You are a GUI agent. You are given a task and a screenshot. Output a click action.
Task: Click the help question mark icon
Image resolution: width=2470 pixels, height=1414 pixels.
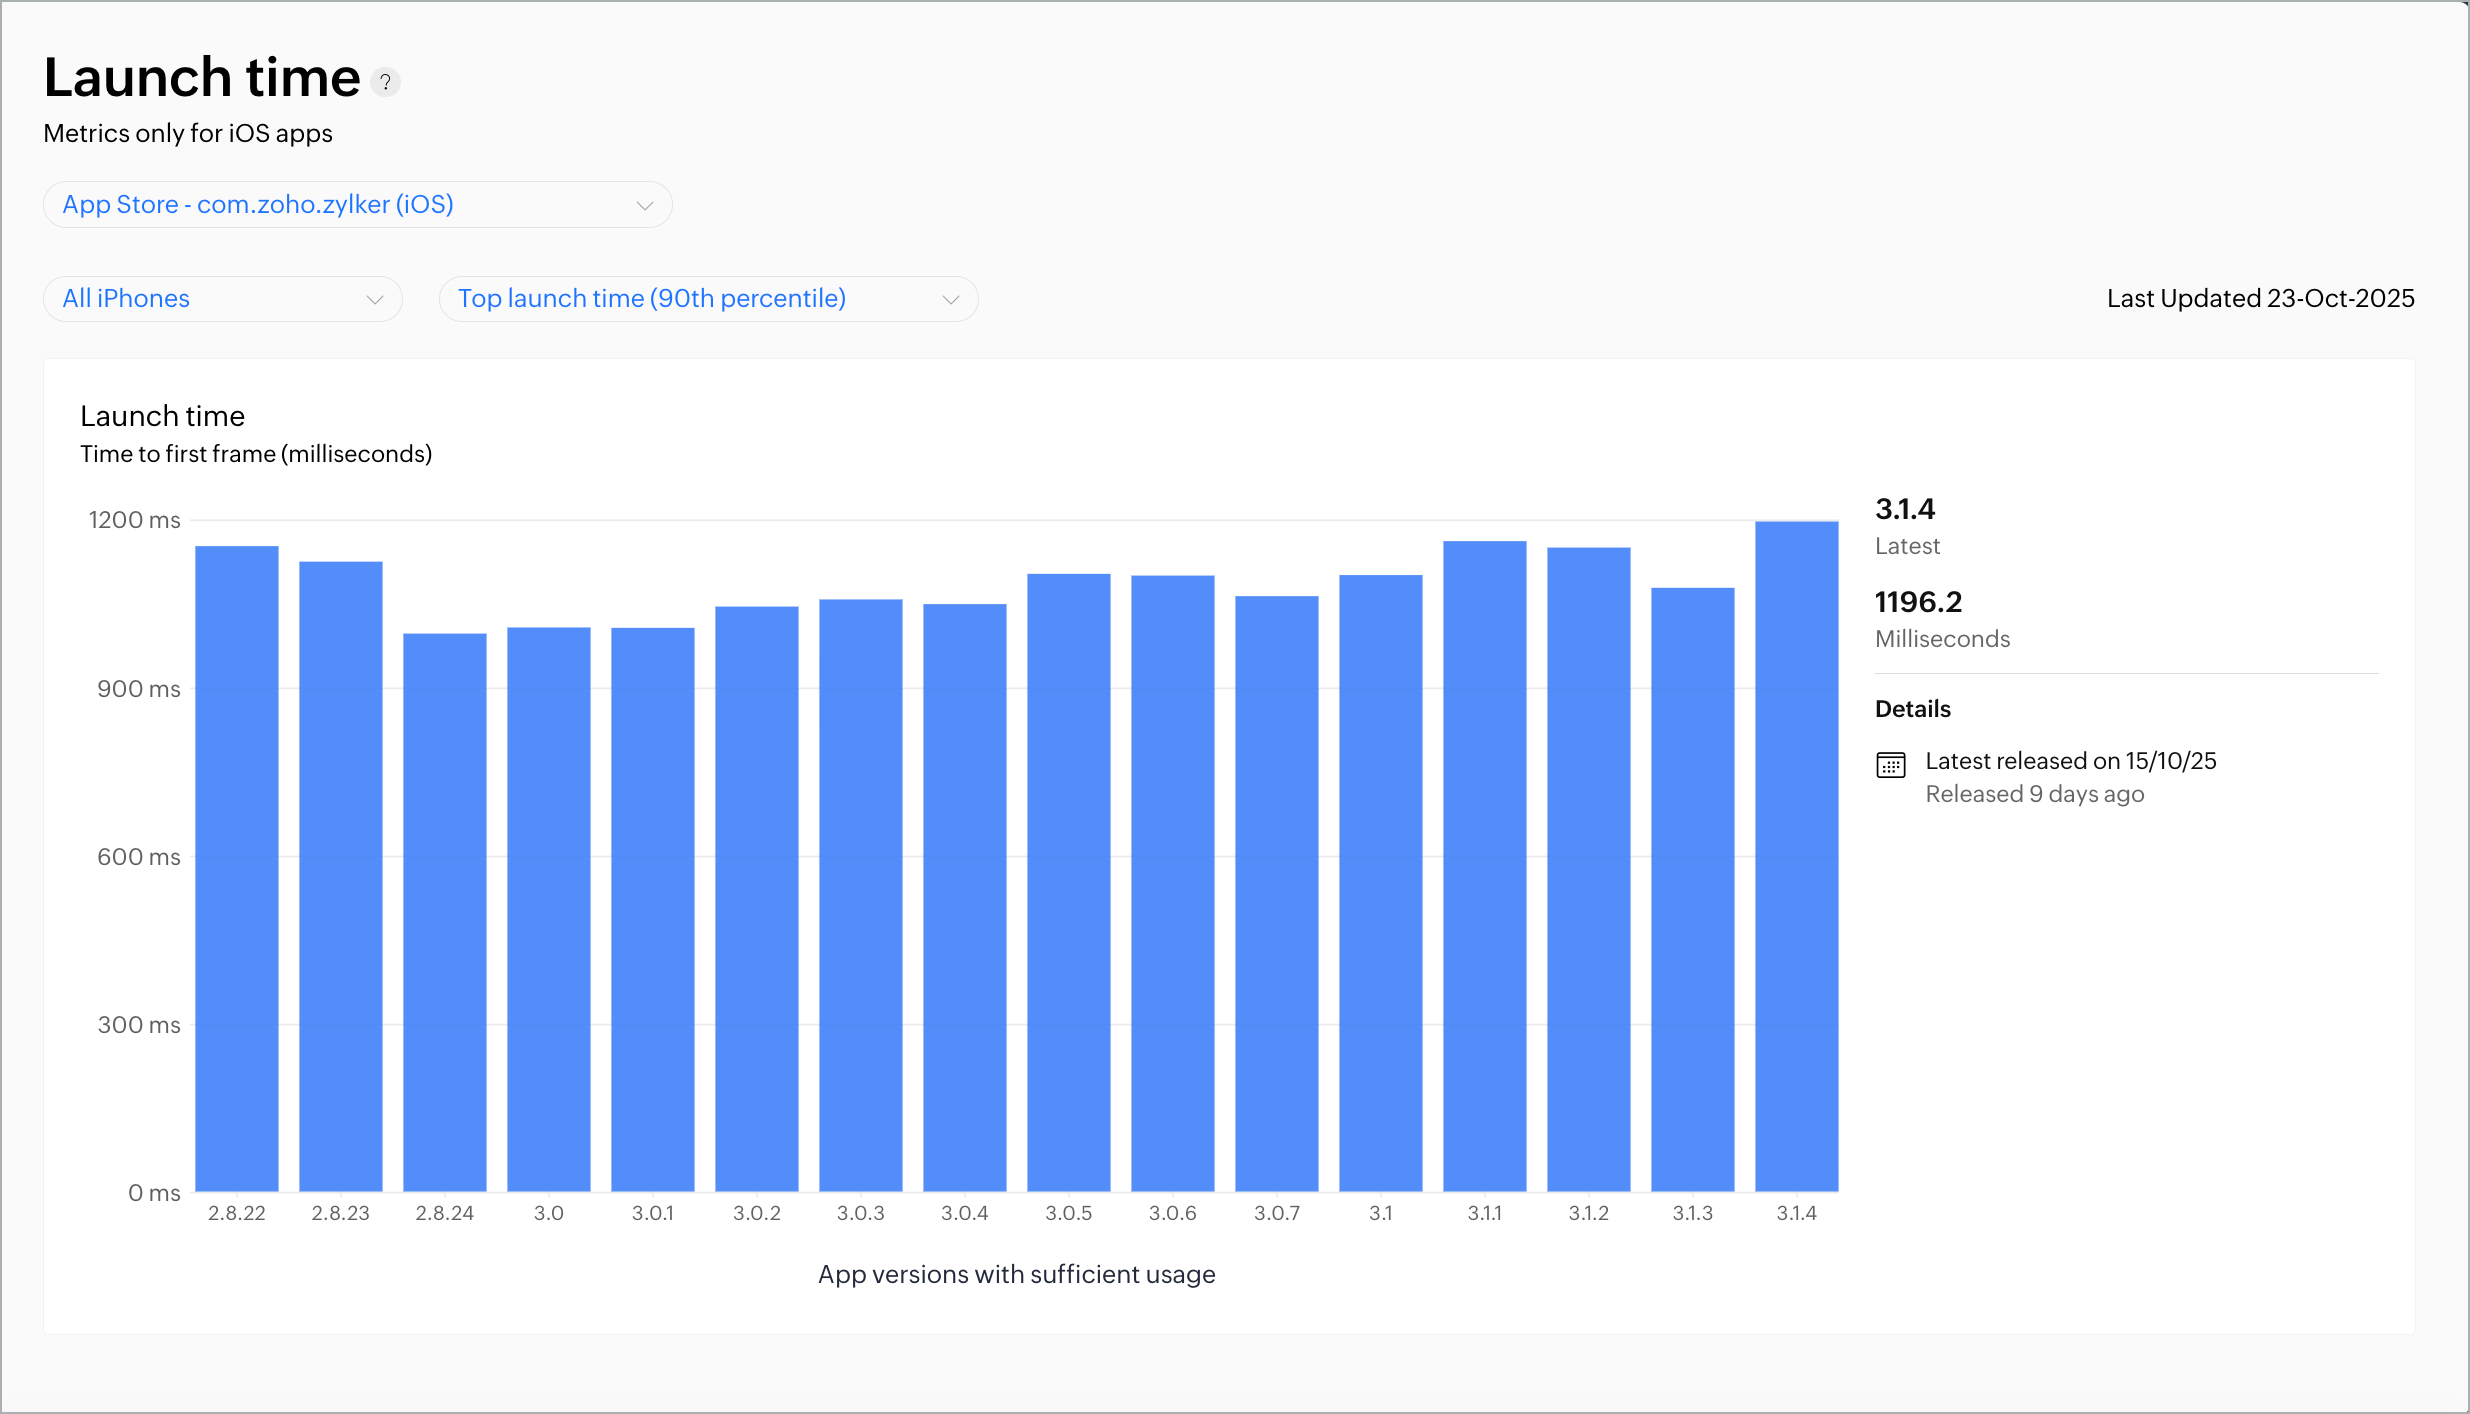coord(385,82)
